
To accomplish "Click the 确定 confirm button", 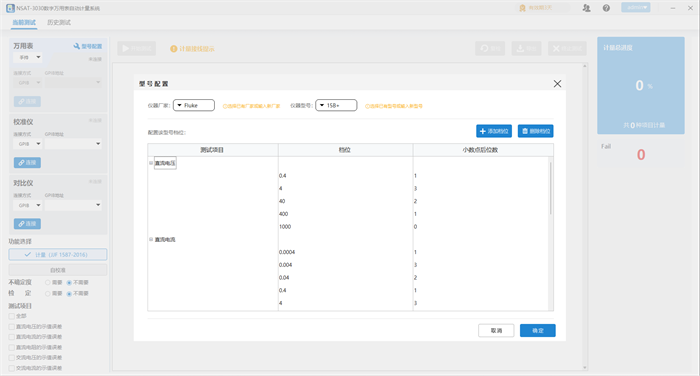I will click(538, 330).
